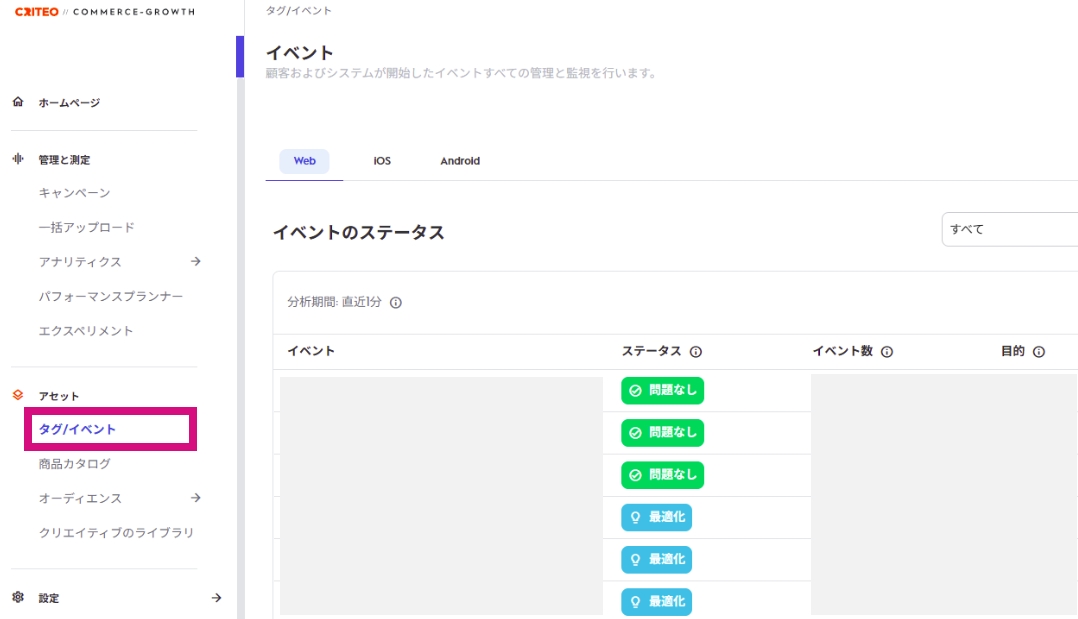Click the イベント数 column header
Image resolution: width=1078 pixels, height=619 pixels.
click(x=842, y=351)
